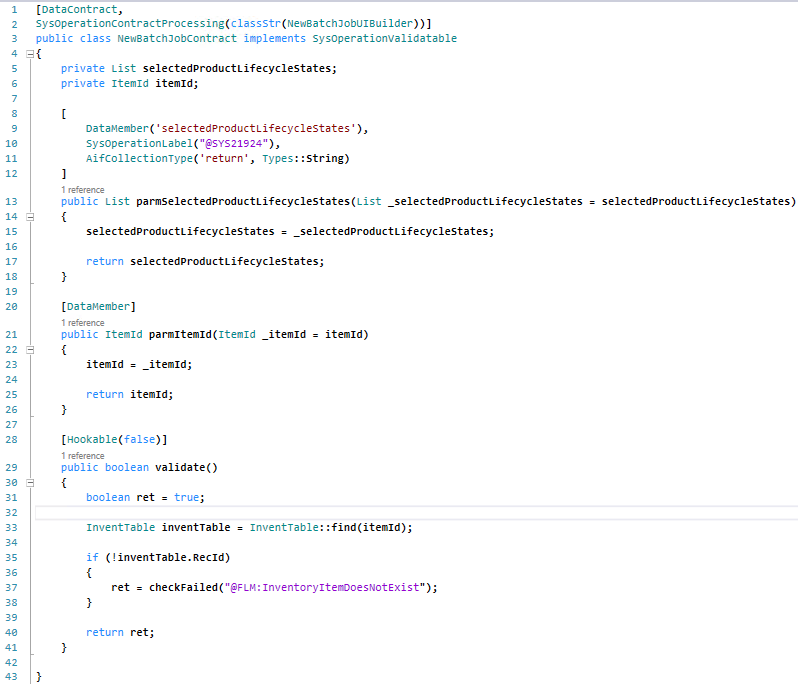Click line number 29 in the gutter
This screenshot has height=684, width=798.
[x=11, y=467]
